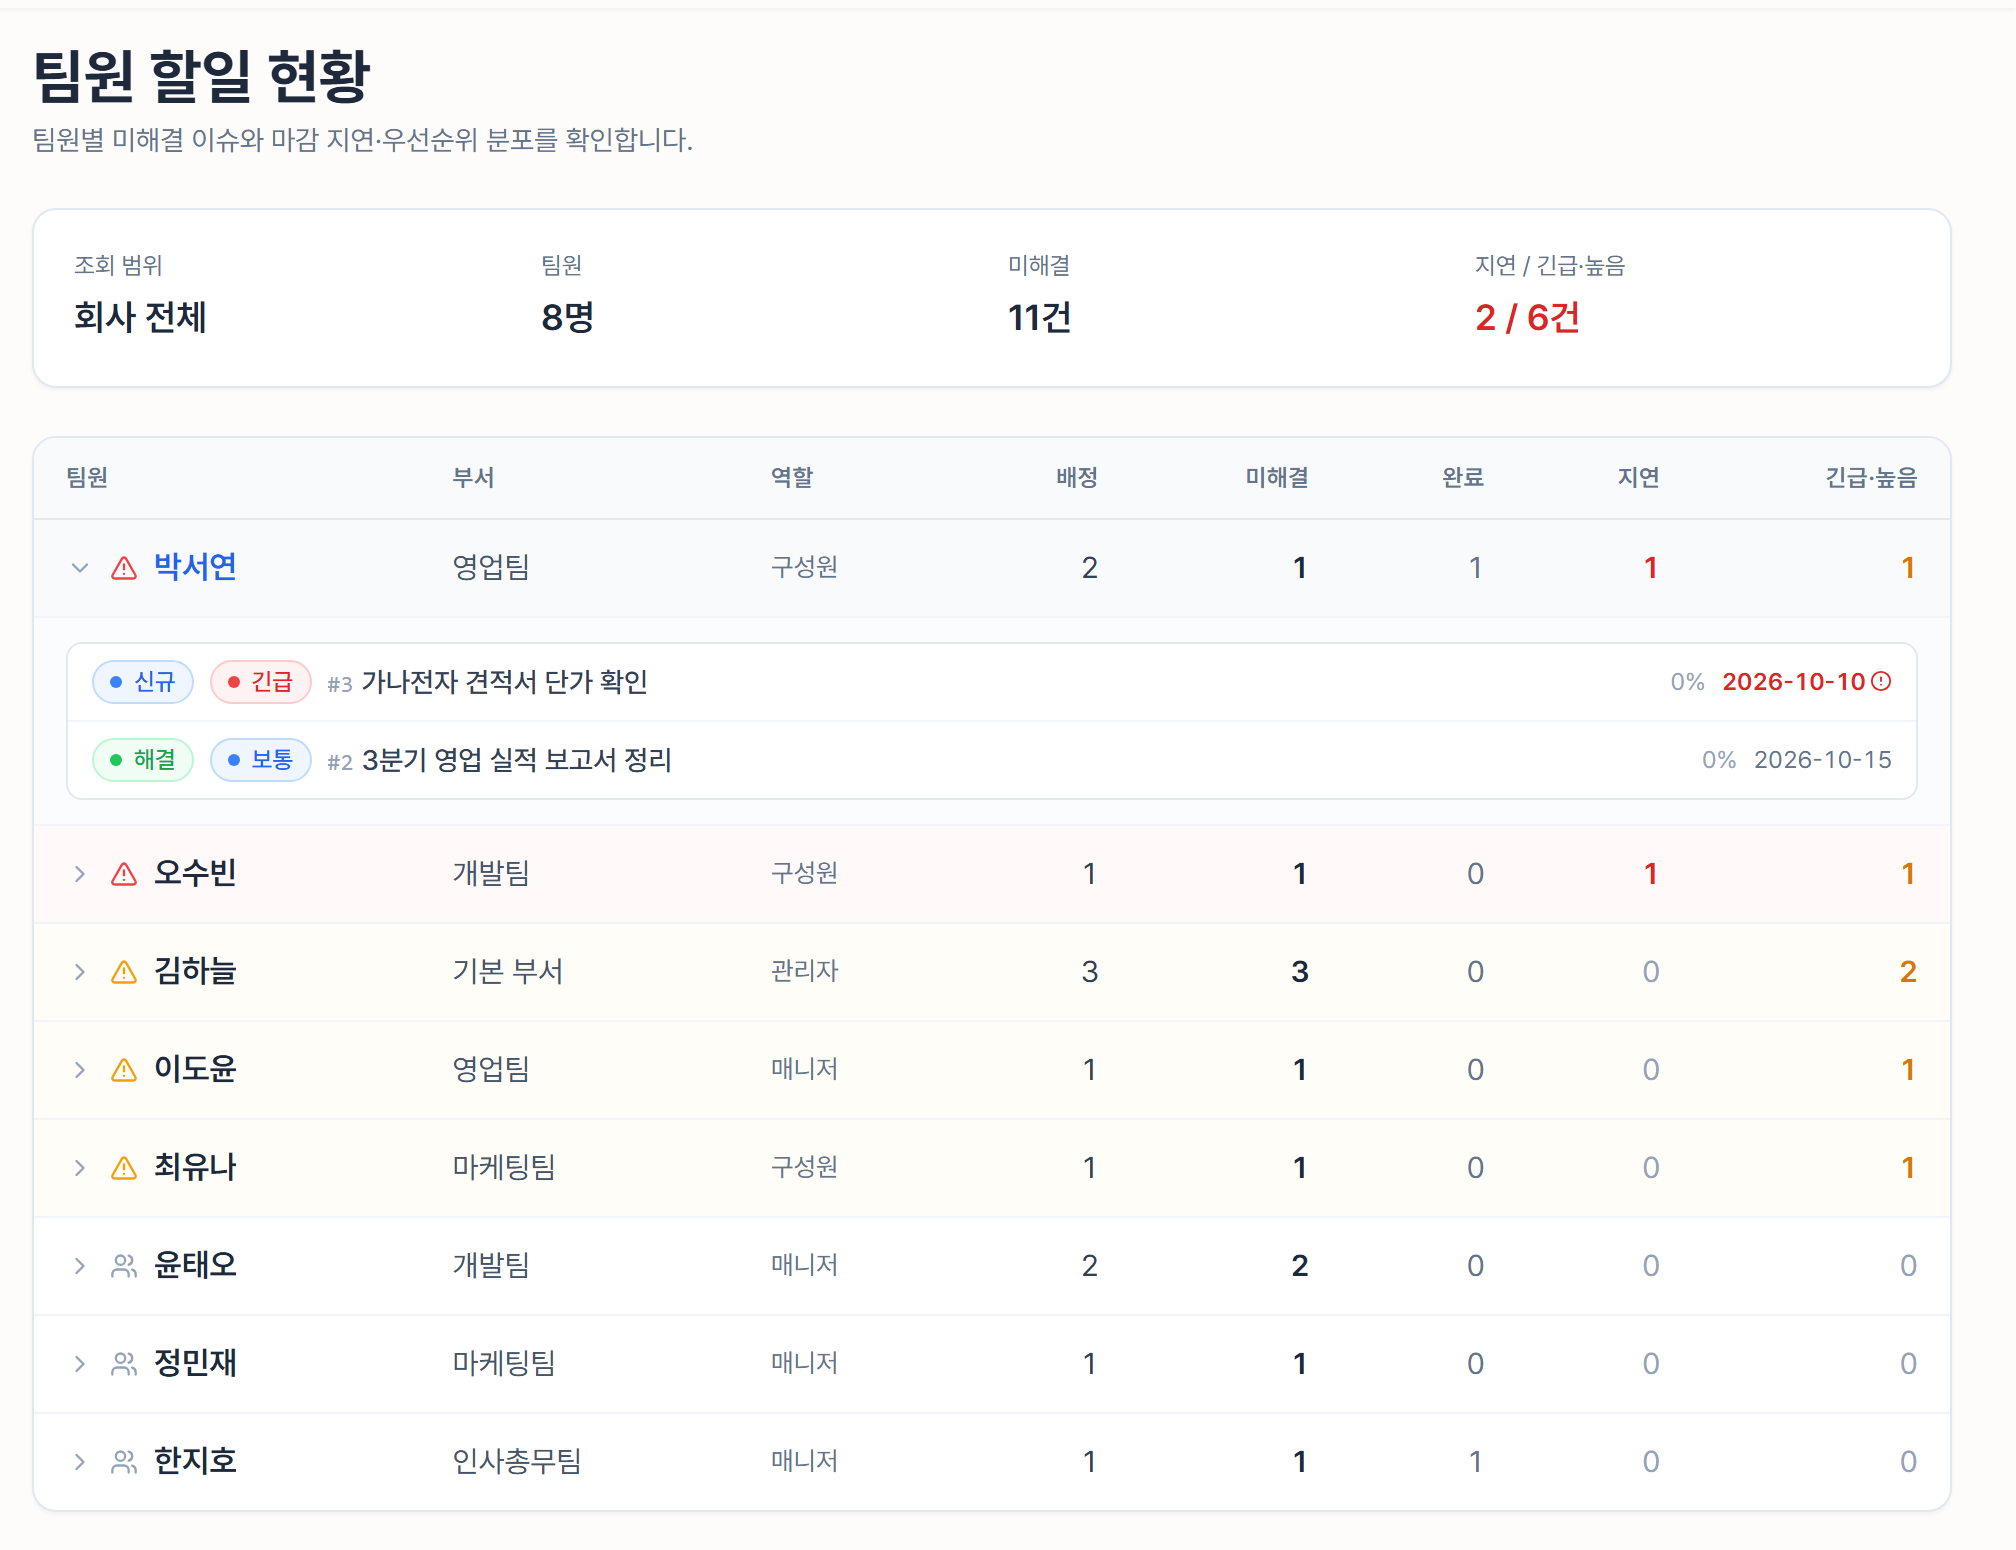Click due date 2026-10-15
Viewport: 2016px width, 1550px height.
click(1823, 760)
